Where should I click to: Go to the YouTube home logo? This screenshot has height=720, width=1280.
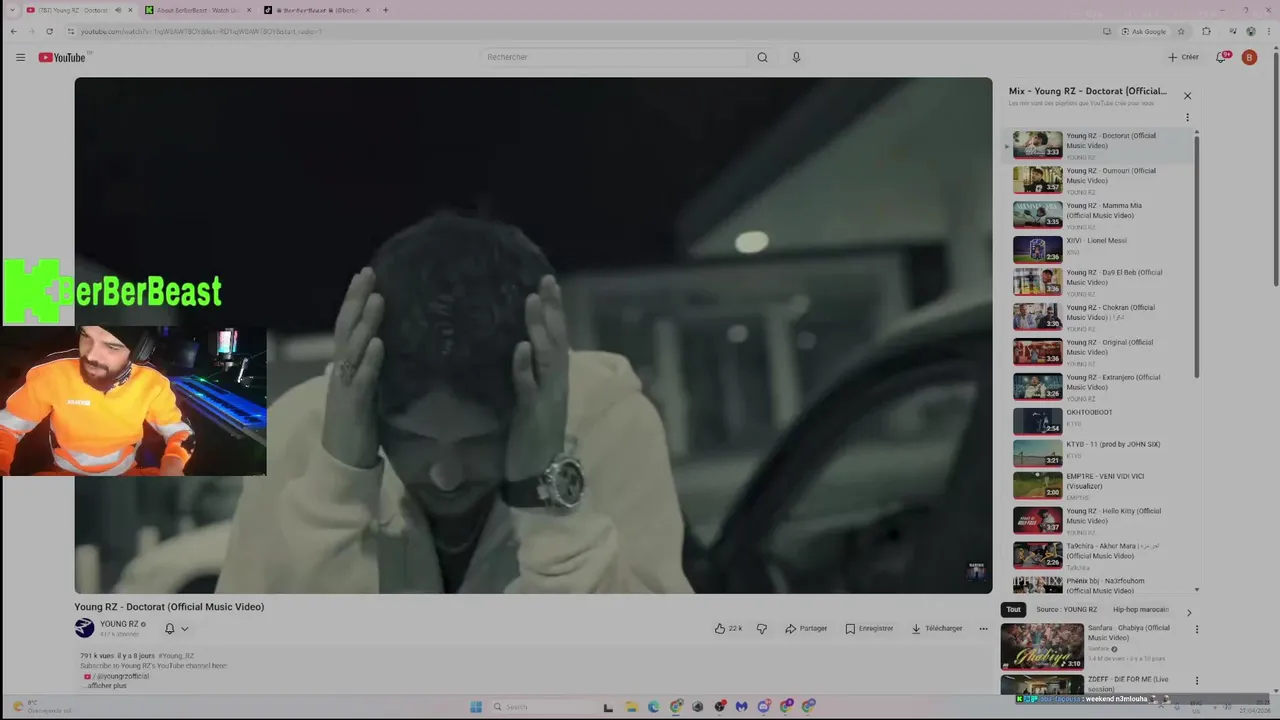coord(64,57)
